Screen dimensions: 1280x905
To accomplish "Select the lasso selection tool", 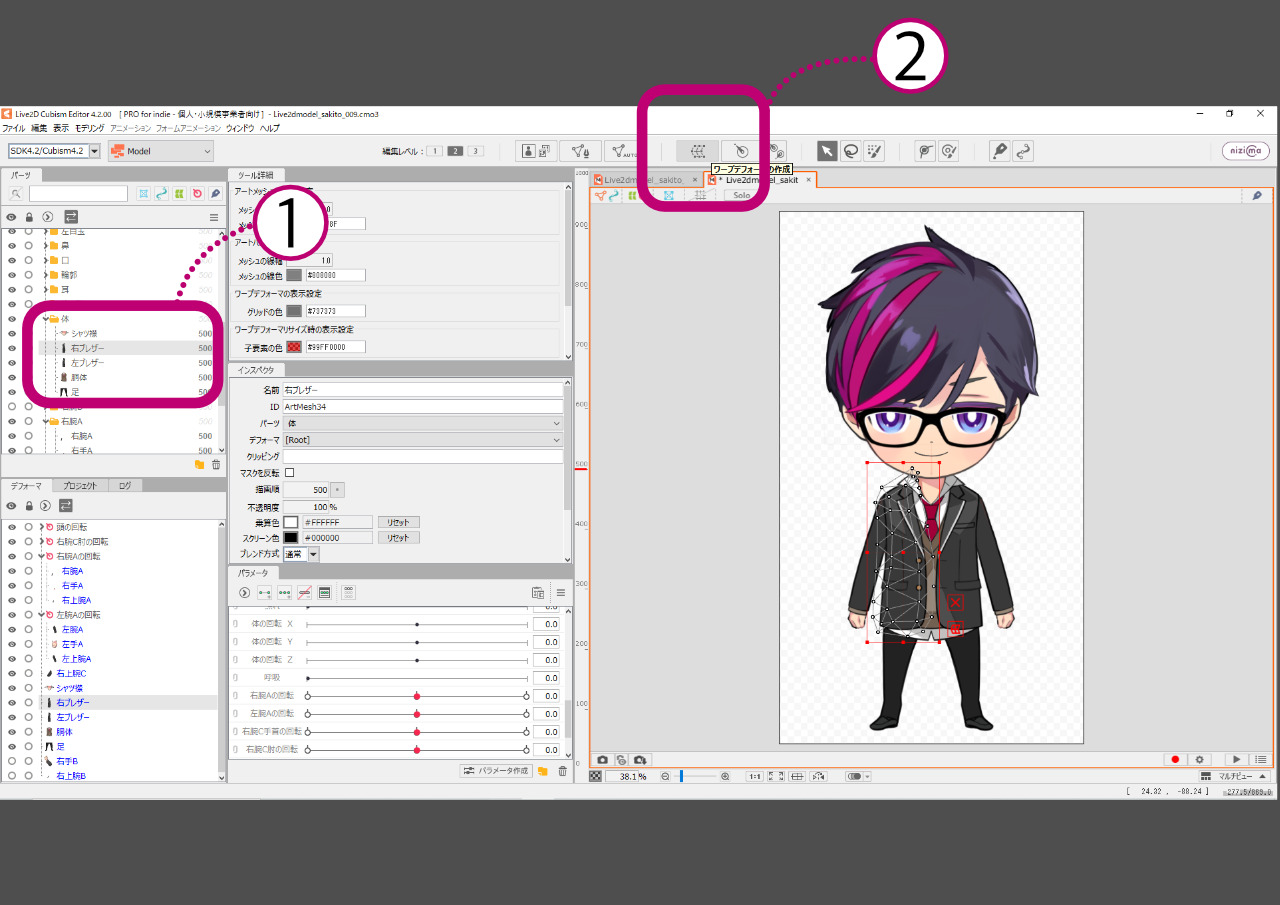I will click(x=851, y=151).
